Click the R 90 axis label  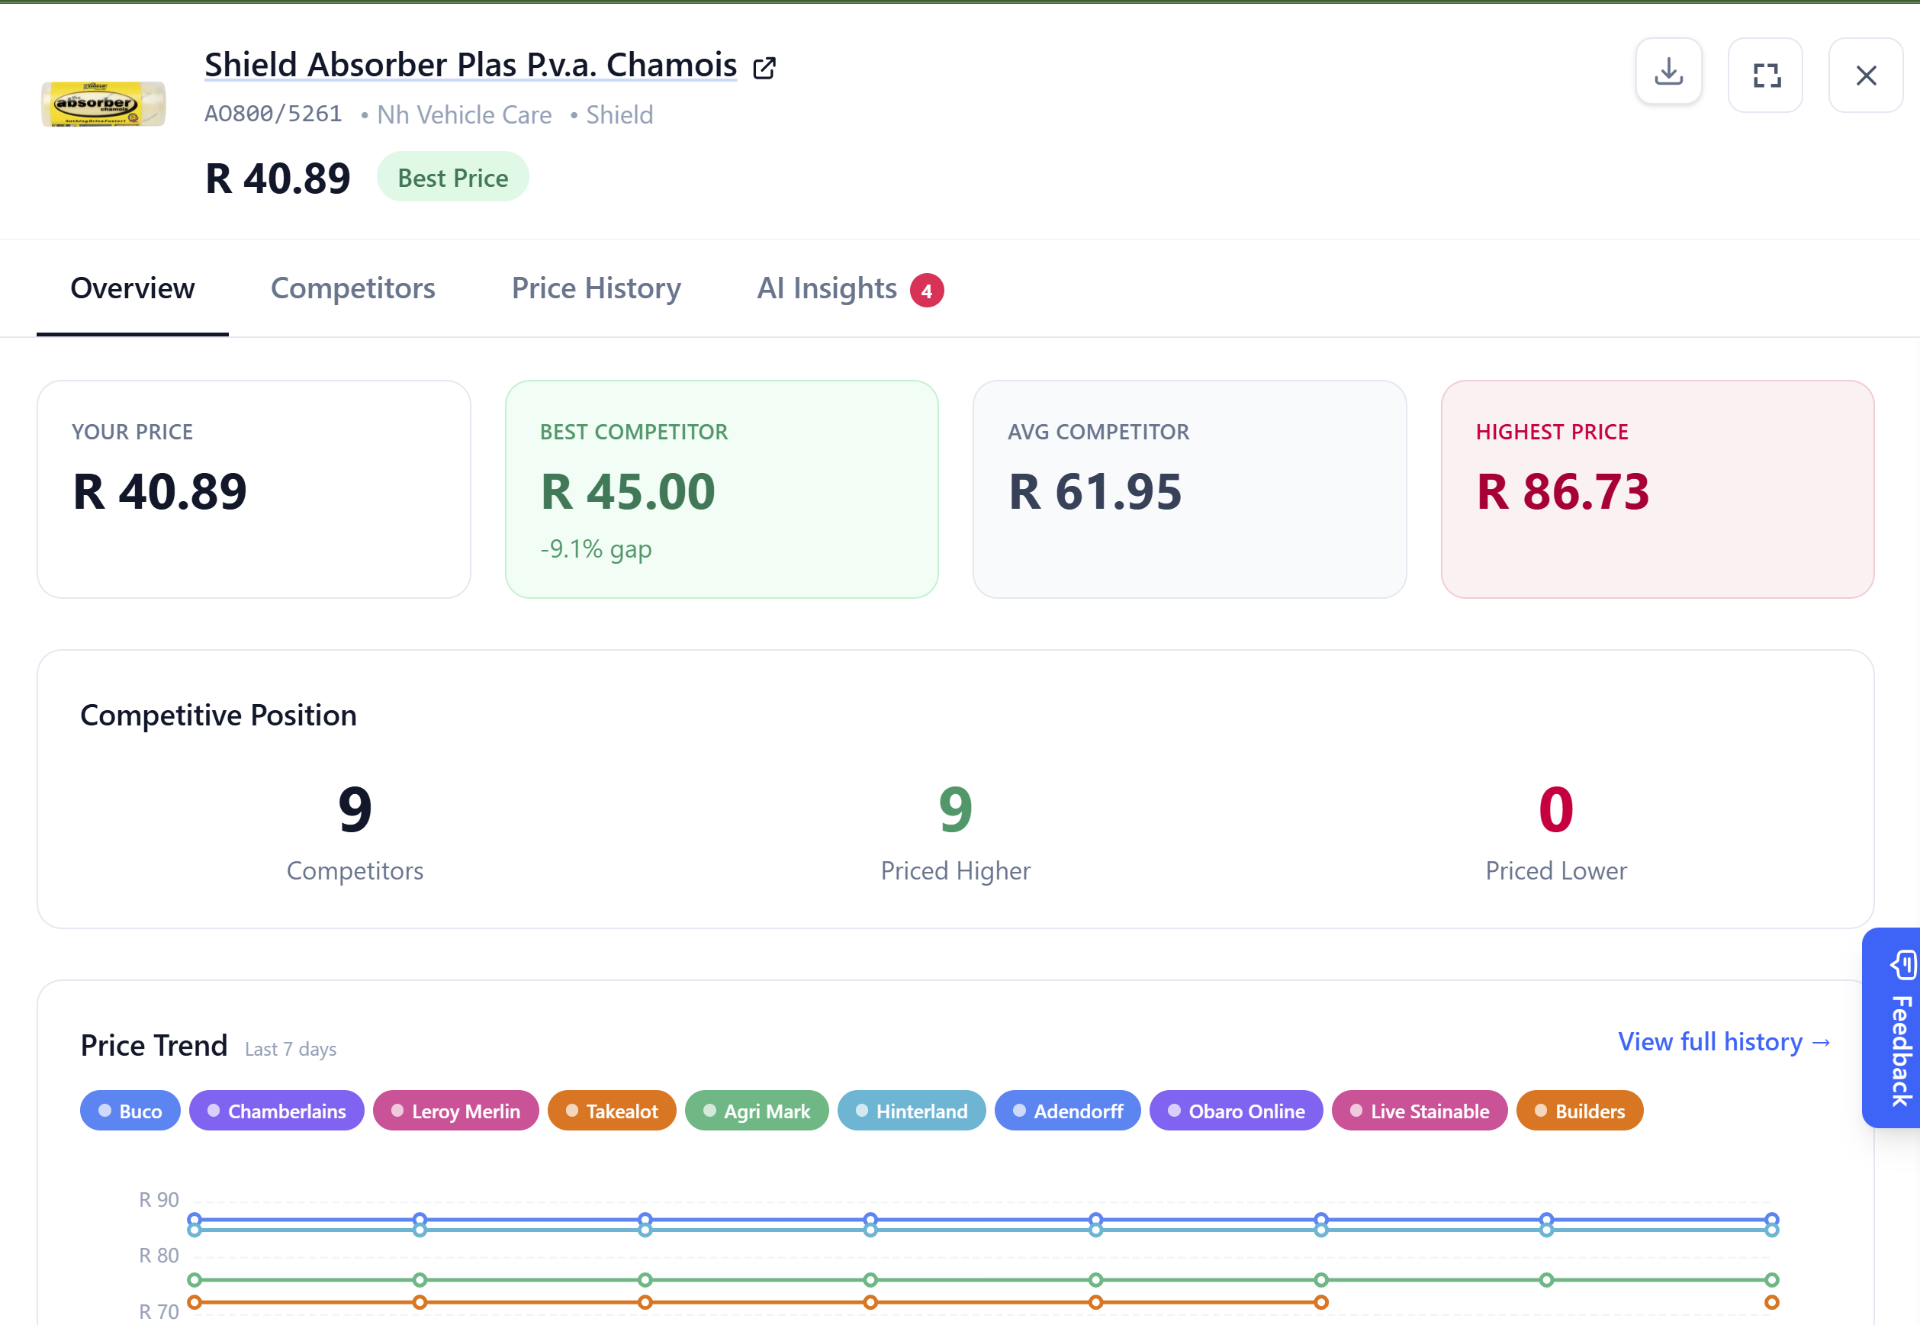pyautogui.click(x=159, y=1199)
